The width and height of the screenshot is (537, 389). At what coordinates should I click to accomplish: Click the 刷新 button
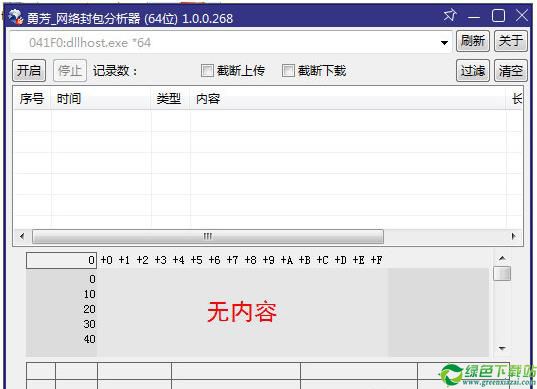click(473, 41)
